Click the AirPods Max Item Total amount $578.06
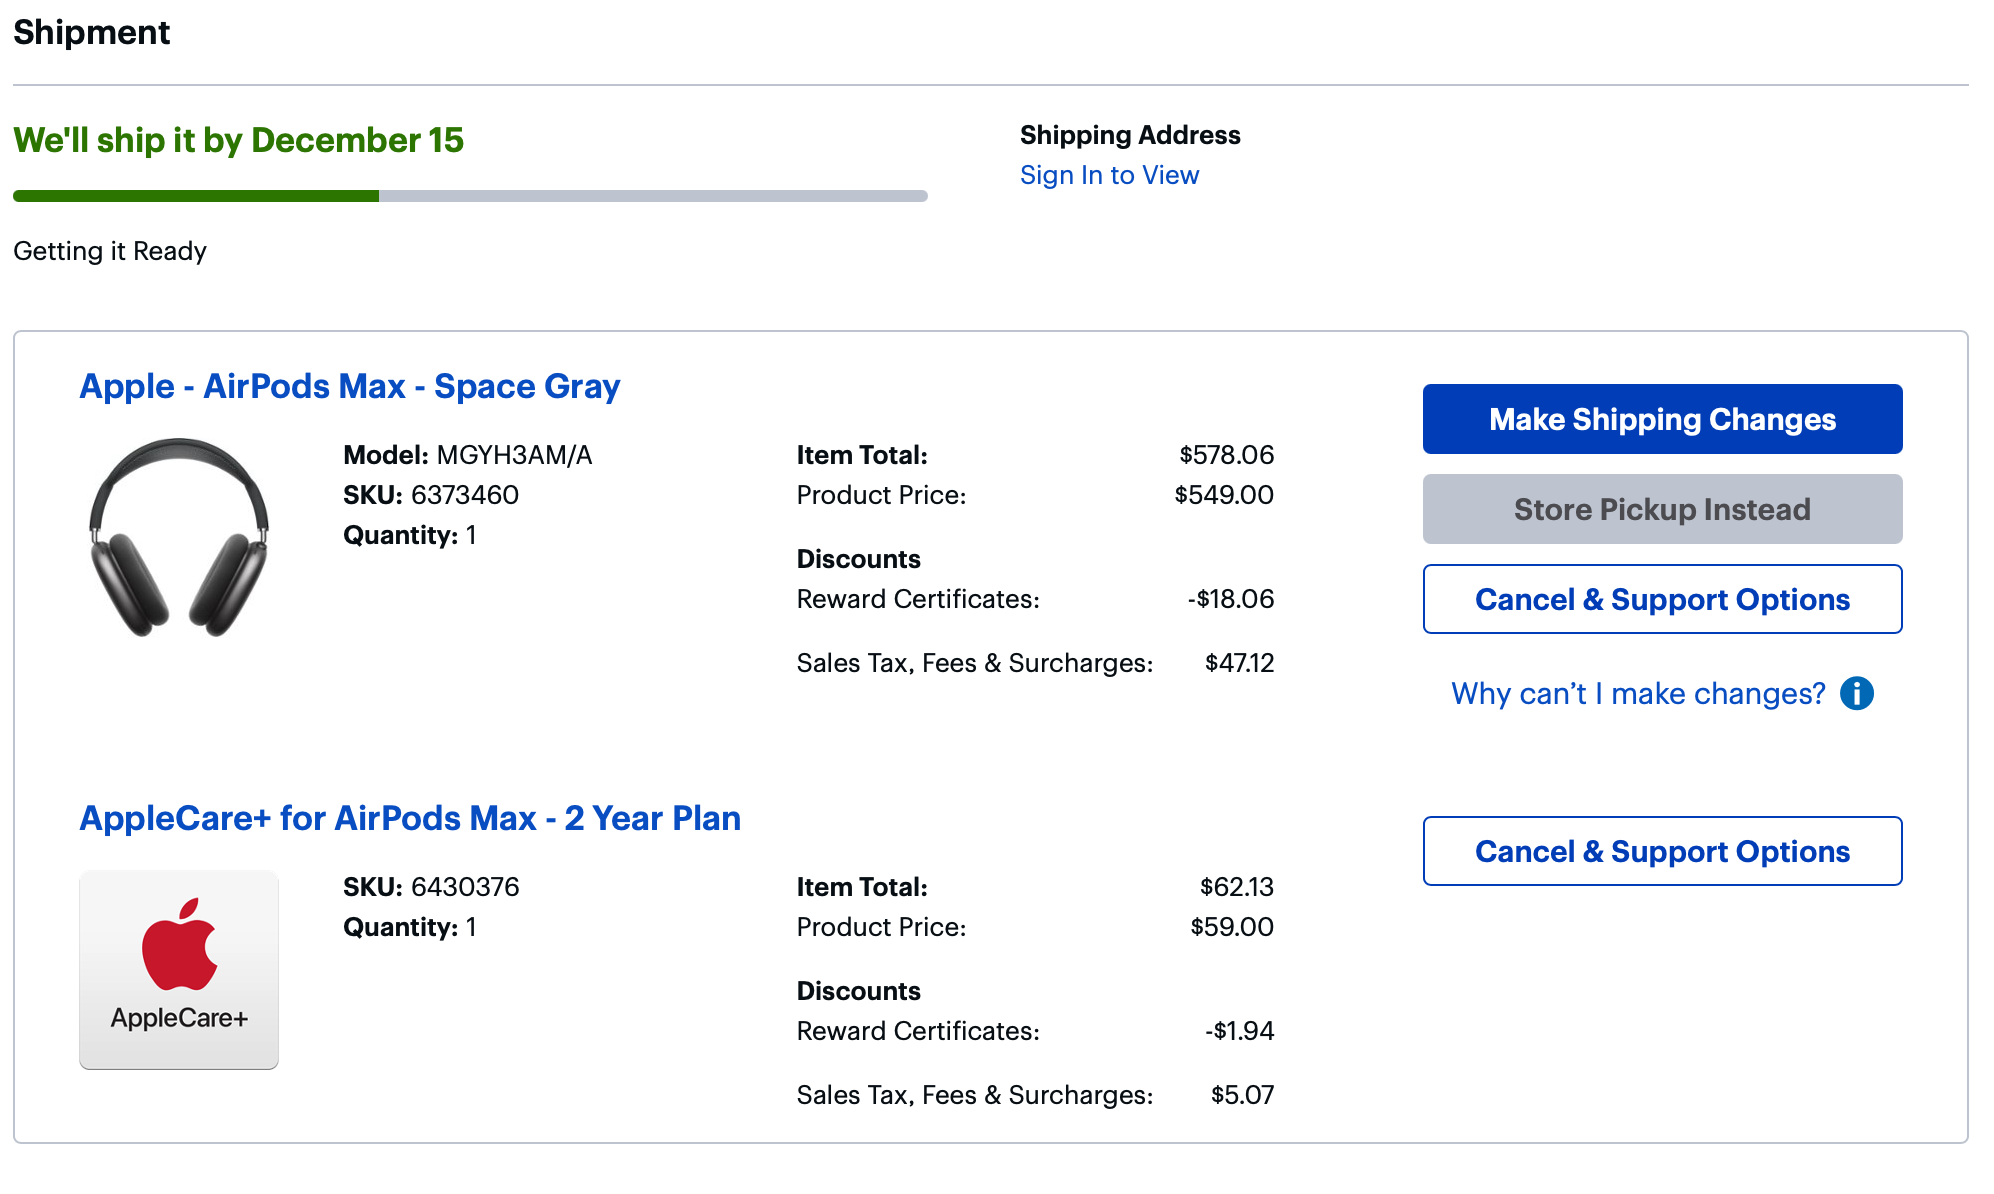This screenshot has width=1994, height=1194. click(x=1226, y=455)
